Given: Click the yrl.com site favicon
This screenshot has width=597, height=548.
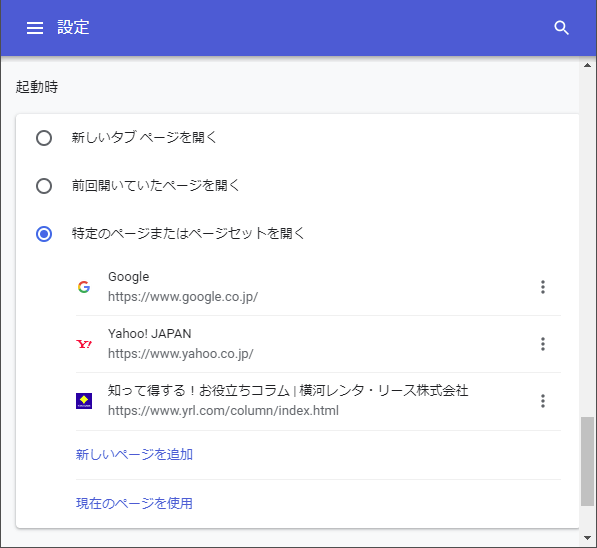Looking at the screenshot, I should coord(84,401).
